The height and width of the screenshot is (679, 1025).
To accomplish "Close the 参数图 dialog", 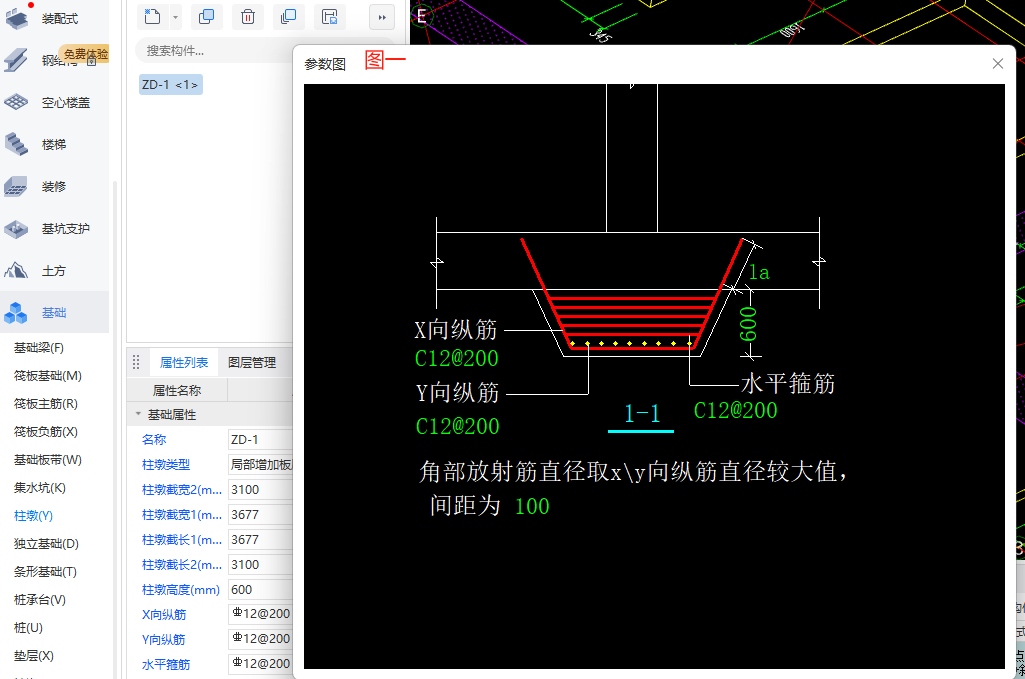I will click(998, 63).
